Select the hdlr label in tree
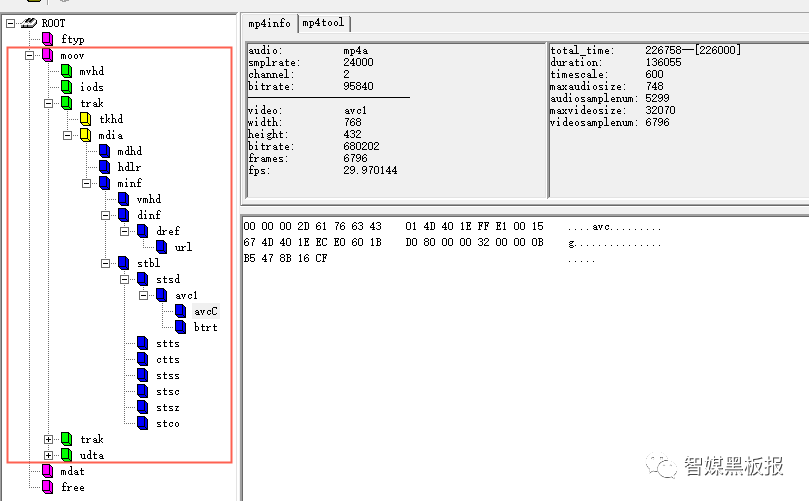 [x=129, y=167]
